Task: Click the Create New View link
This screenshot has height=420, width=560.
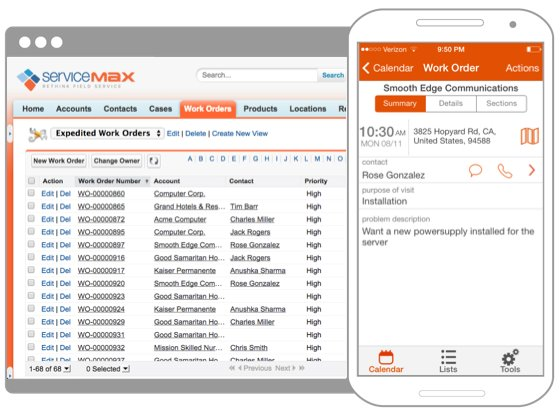Action: (240, 134)
